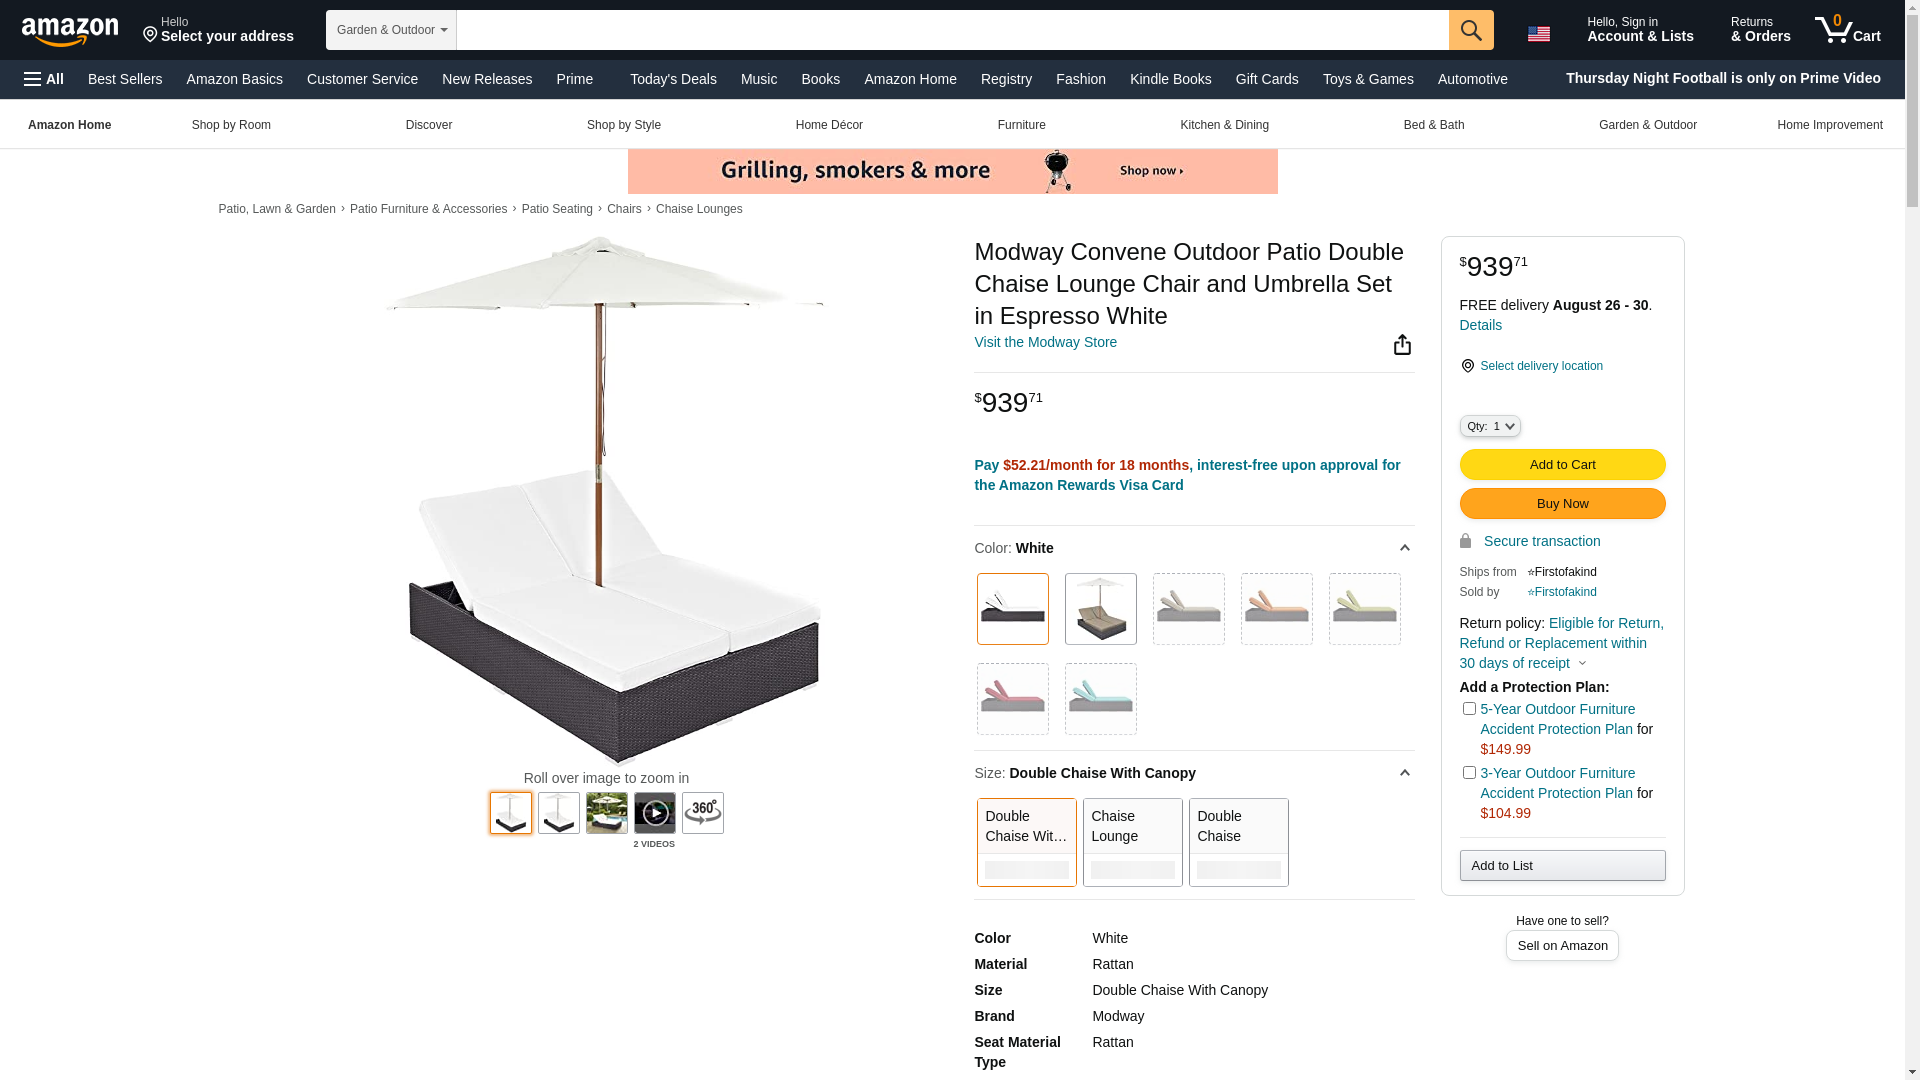Collapse the Color section chevron
The width and height of the screenshot is (1920, 1080).
pos(1404,548)
